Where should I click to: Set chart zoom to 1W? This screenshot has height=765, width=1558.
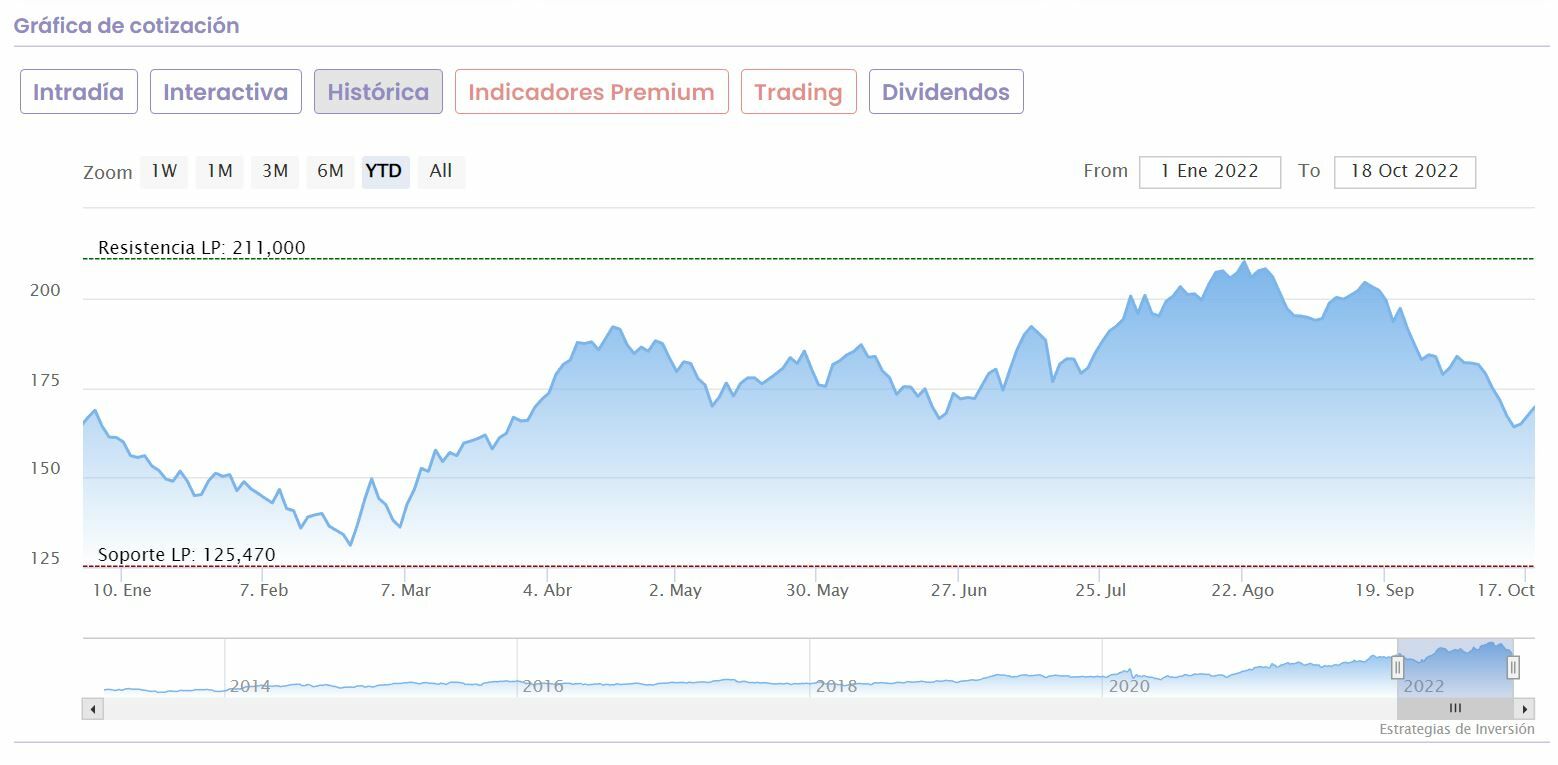coord(164,171)
